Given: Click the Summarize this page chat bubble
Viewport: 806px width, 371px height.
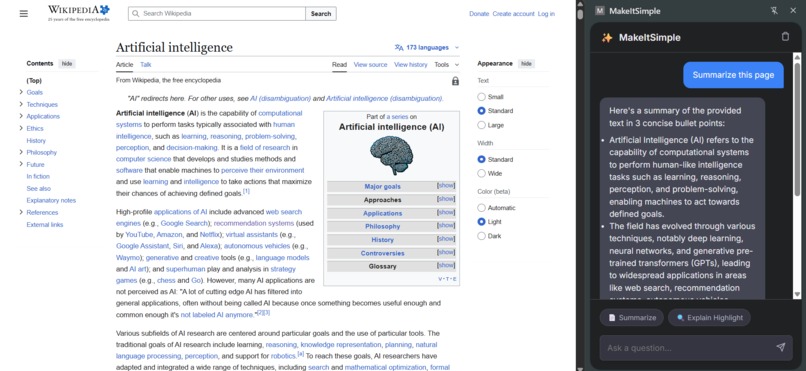Looking at the screenshot, I should pos(733,75).
